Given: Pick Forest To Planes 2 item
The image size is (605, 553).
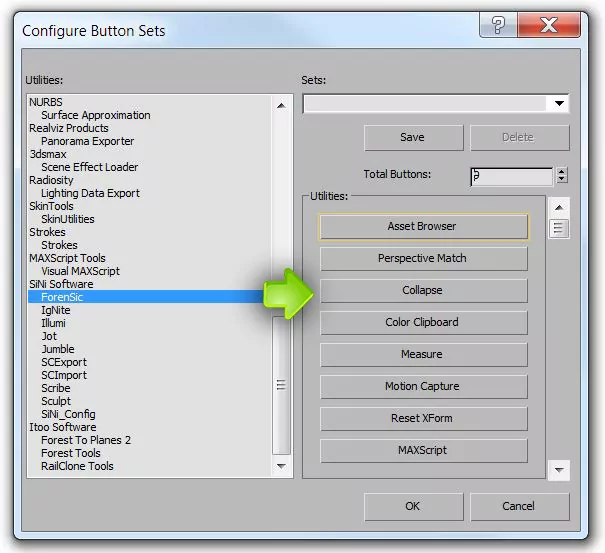Looking at the screenshot, I should 85,440.
